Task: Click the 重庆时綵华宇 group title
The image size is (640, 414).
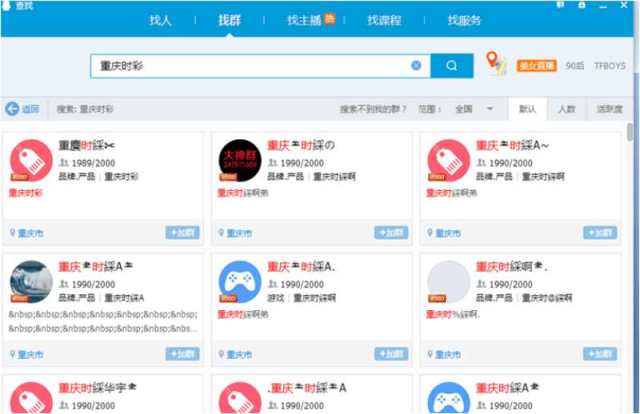Action: tap(97, 387)
